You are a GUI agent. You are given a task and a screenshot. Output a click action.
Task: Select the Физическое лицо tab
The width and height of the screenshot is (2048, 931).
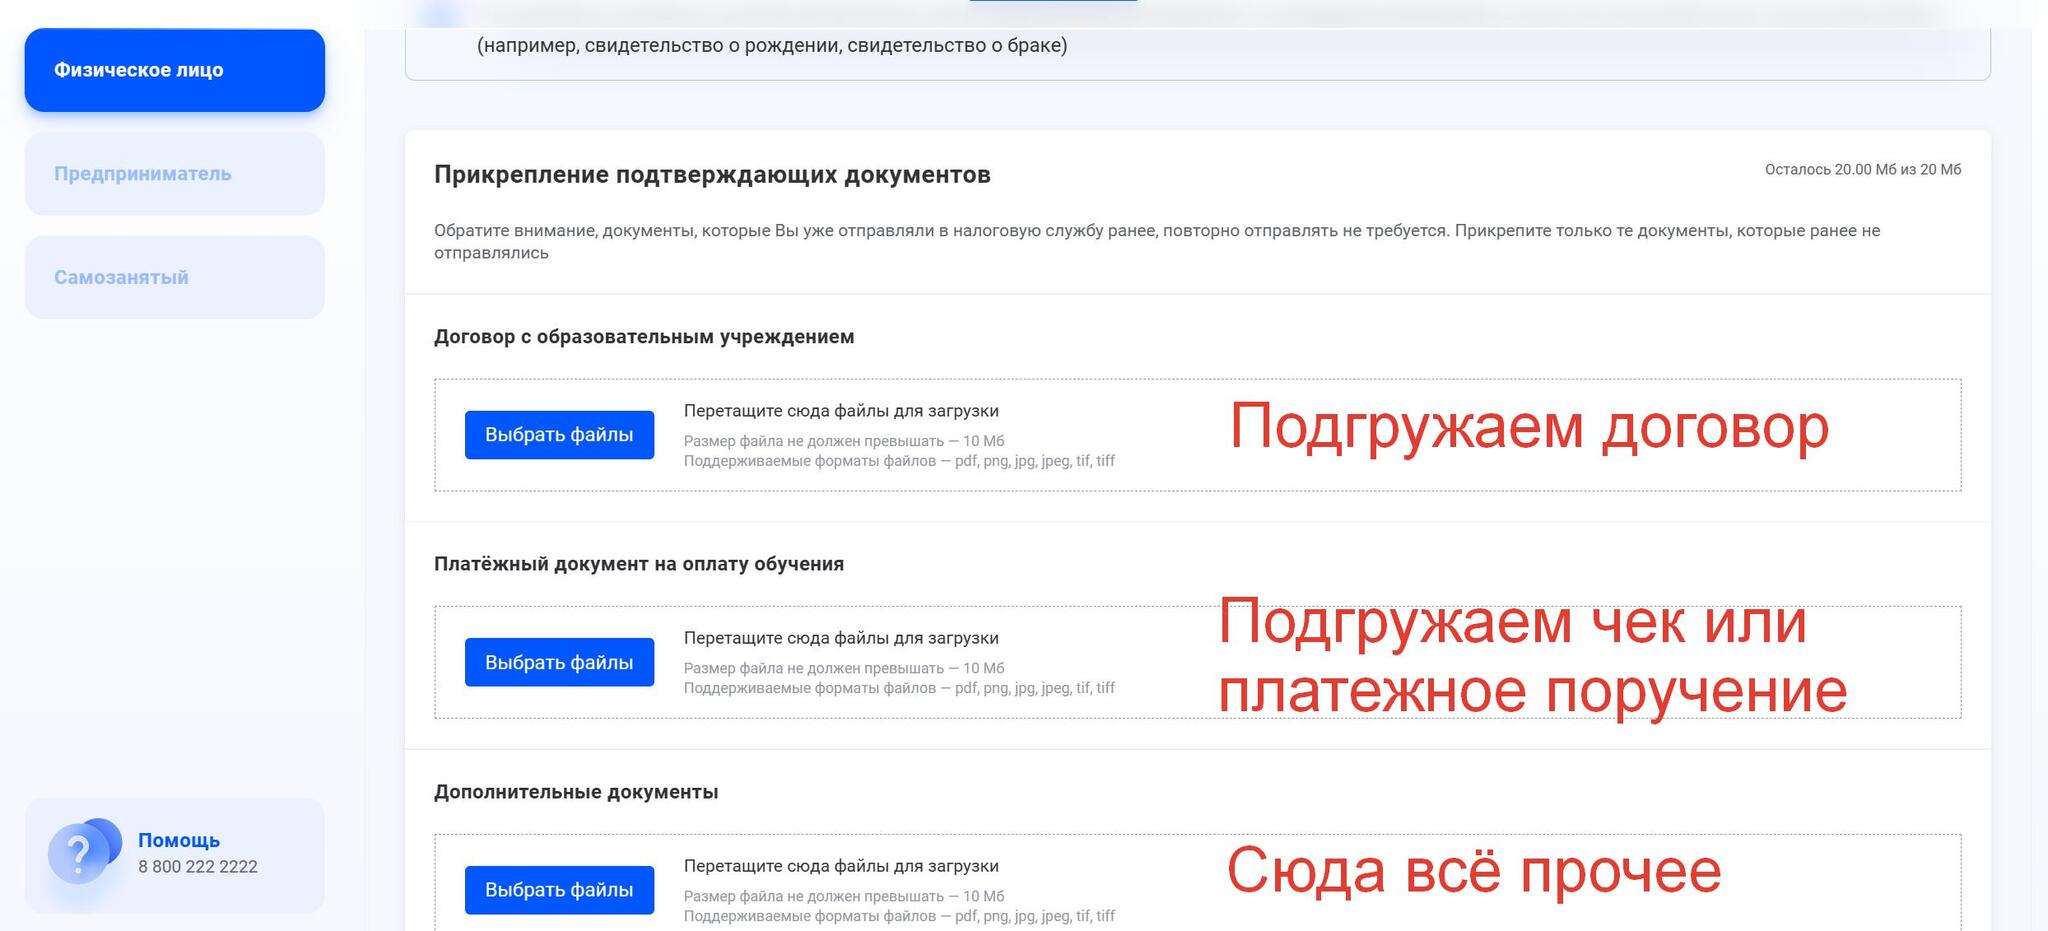pos(175,70)
